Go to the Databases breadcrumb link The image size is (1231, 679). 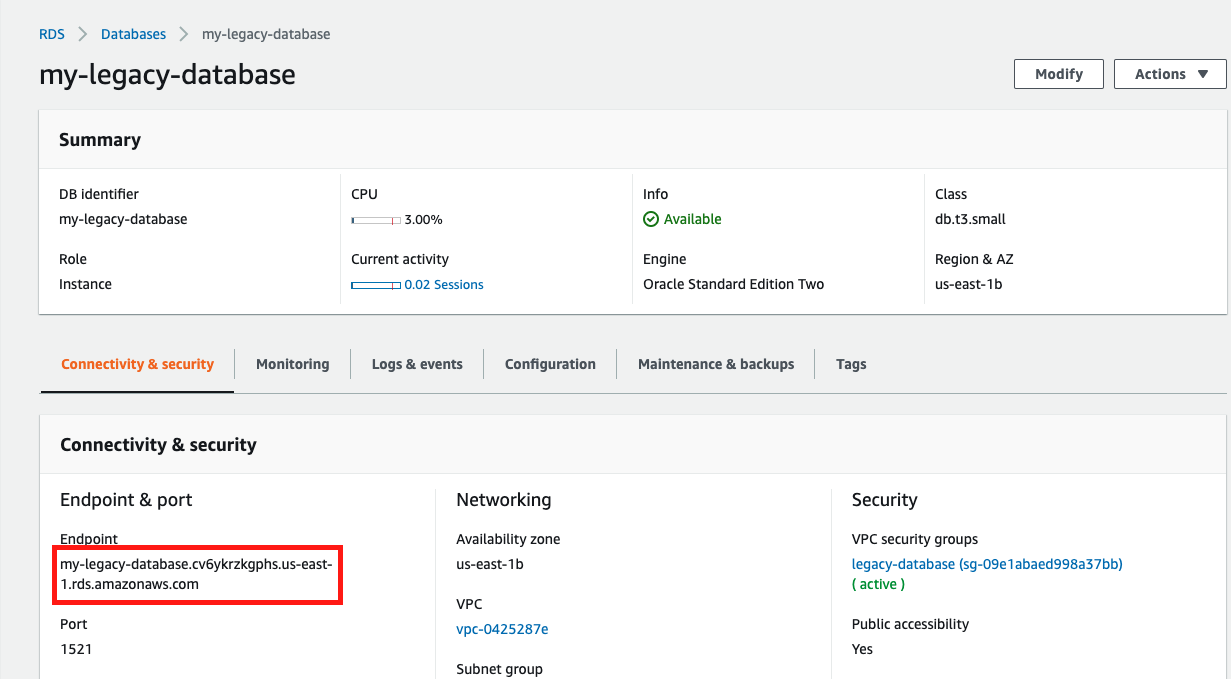133,34
